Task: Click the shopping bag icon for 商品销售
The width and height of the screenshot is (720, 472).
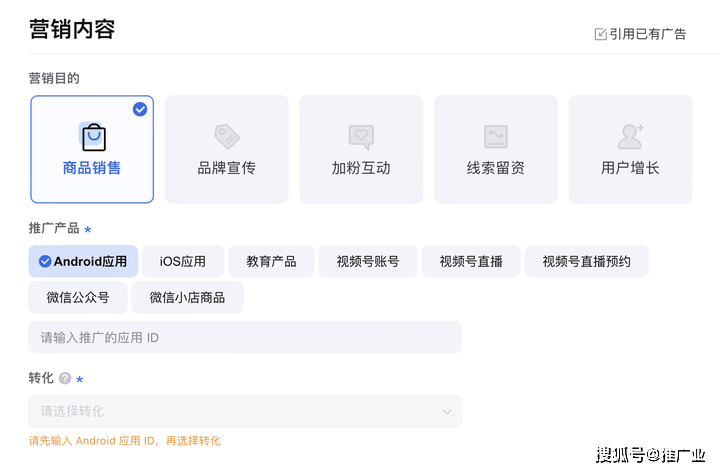Action: click(93, 136)
